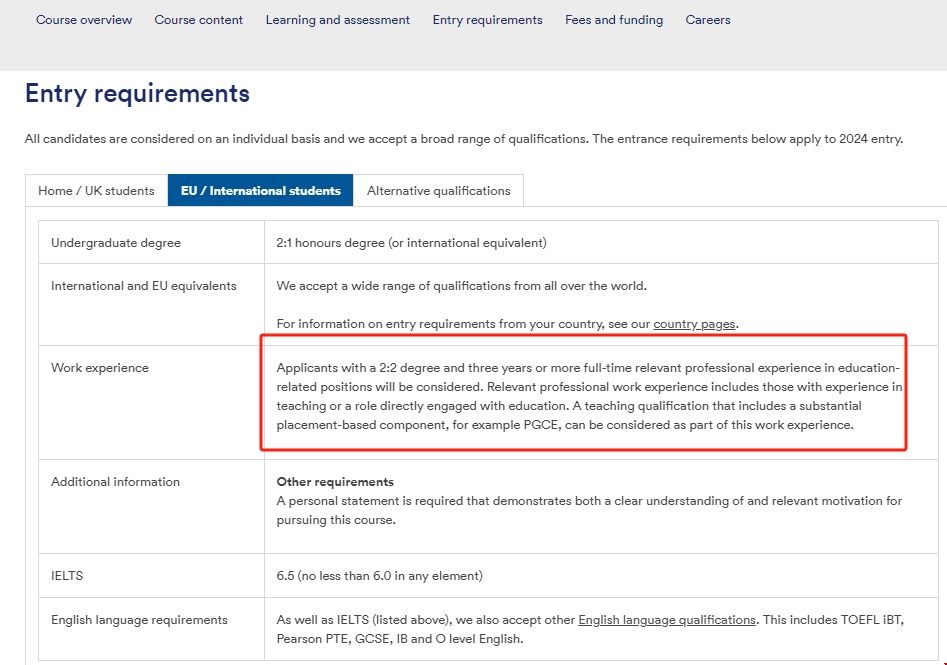Open the English language qualifications link

pyautogui.click(x=666, y=620)
